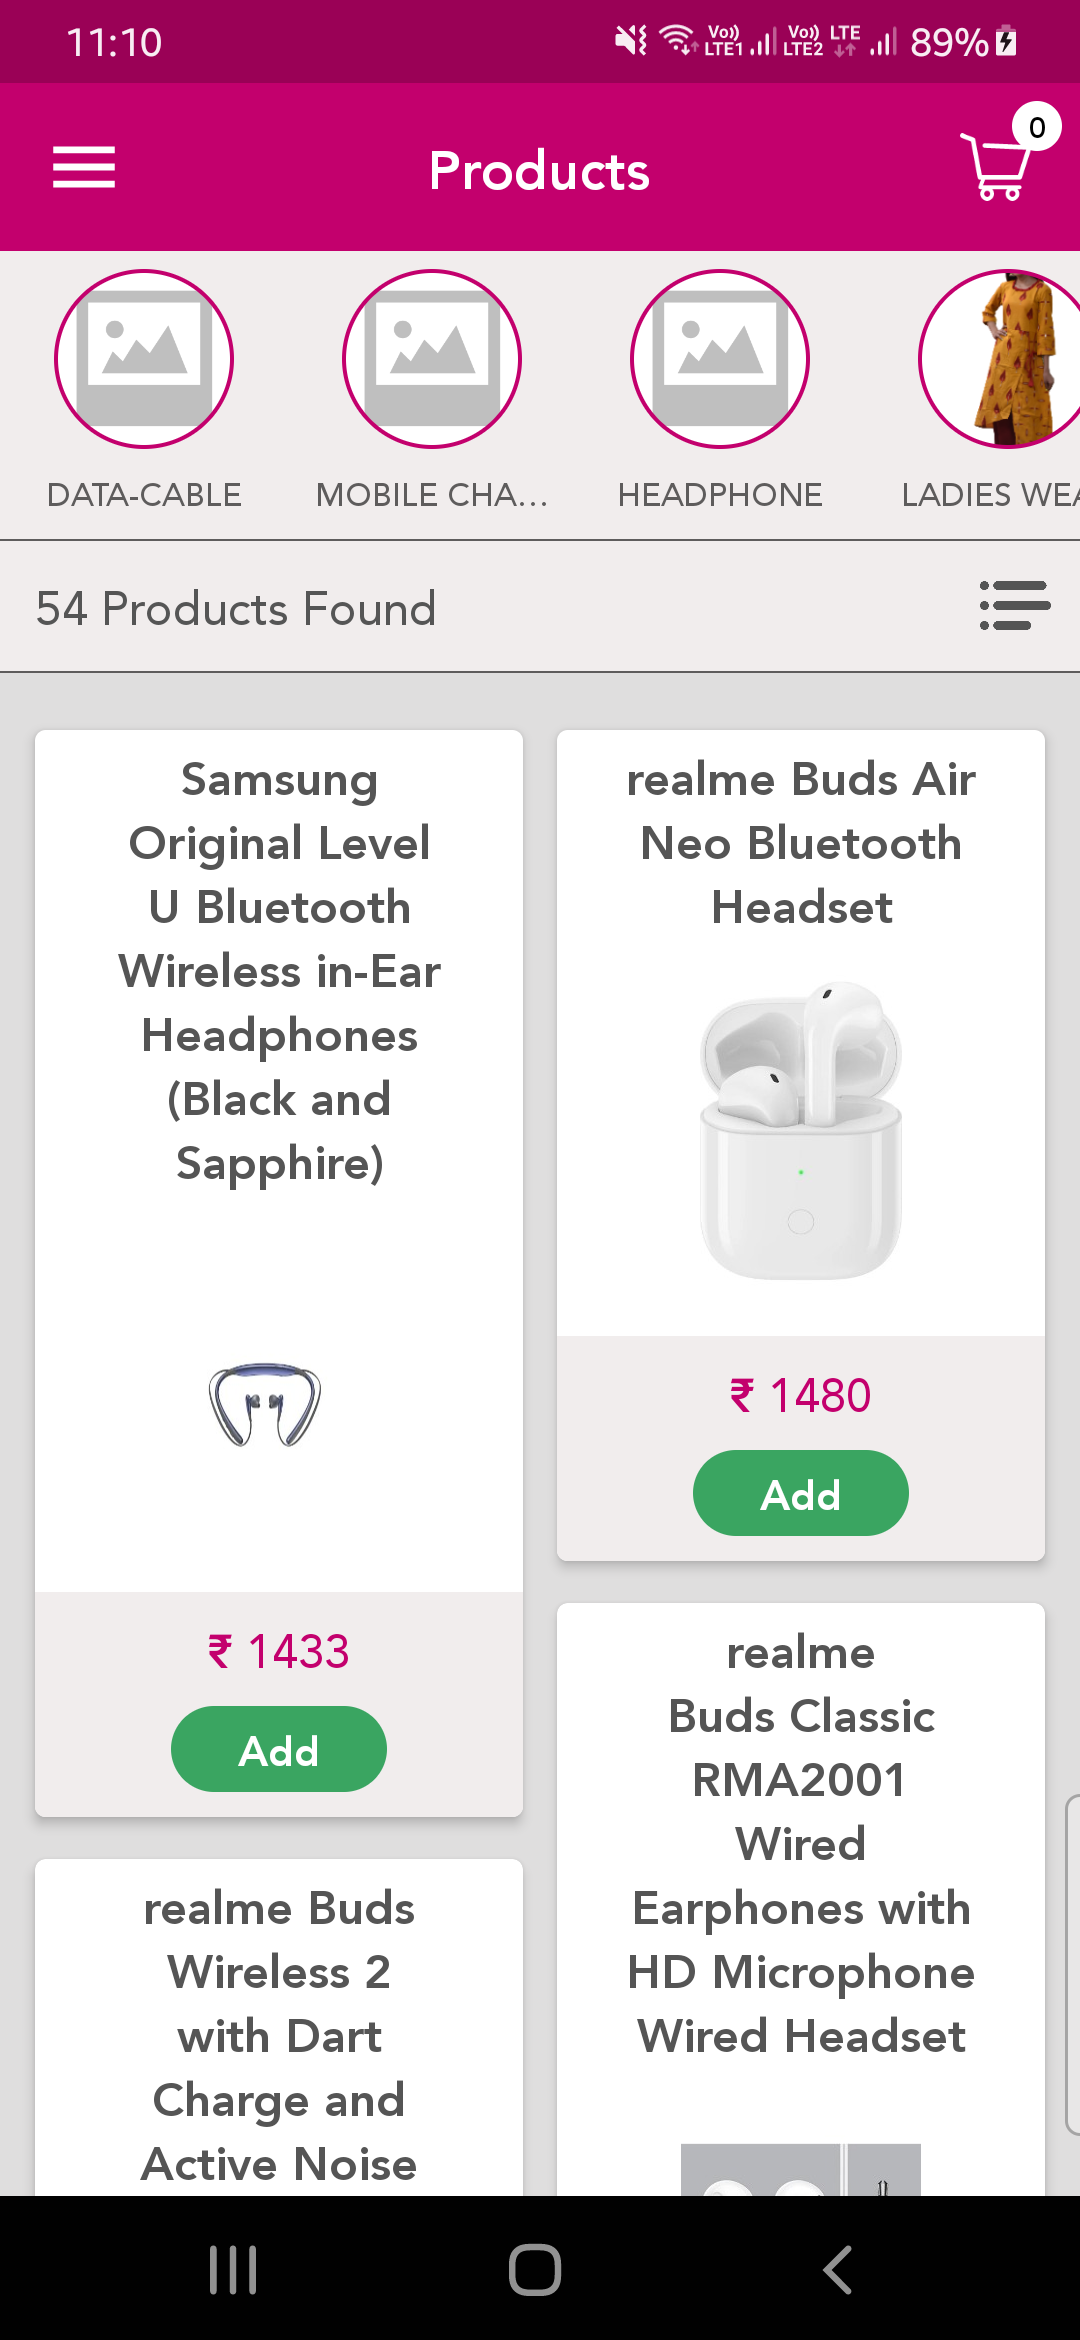Switch product layout using the list view icon

click(x=1014, y=606)
